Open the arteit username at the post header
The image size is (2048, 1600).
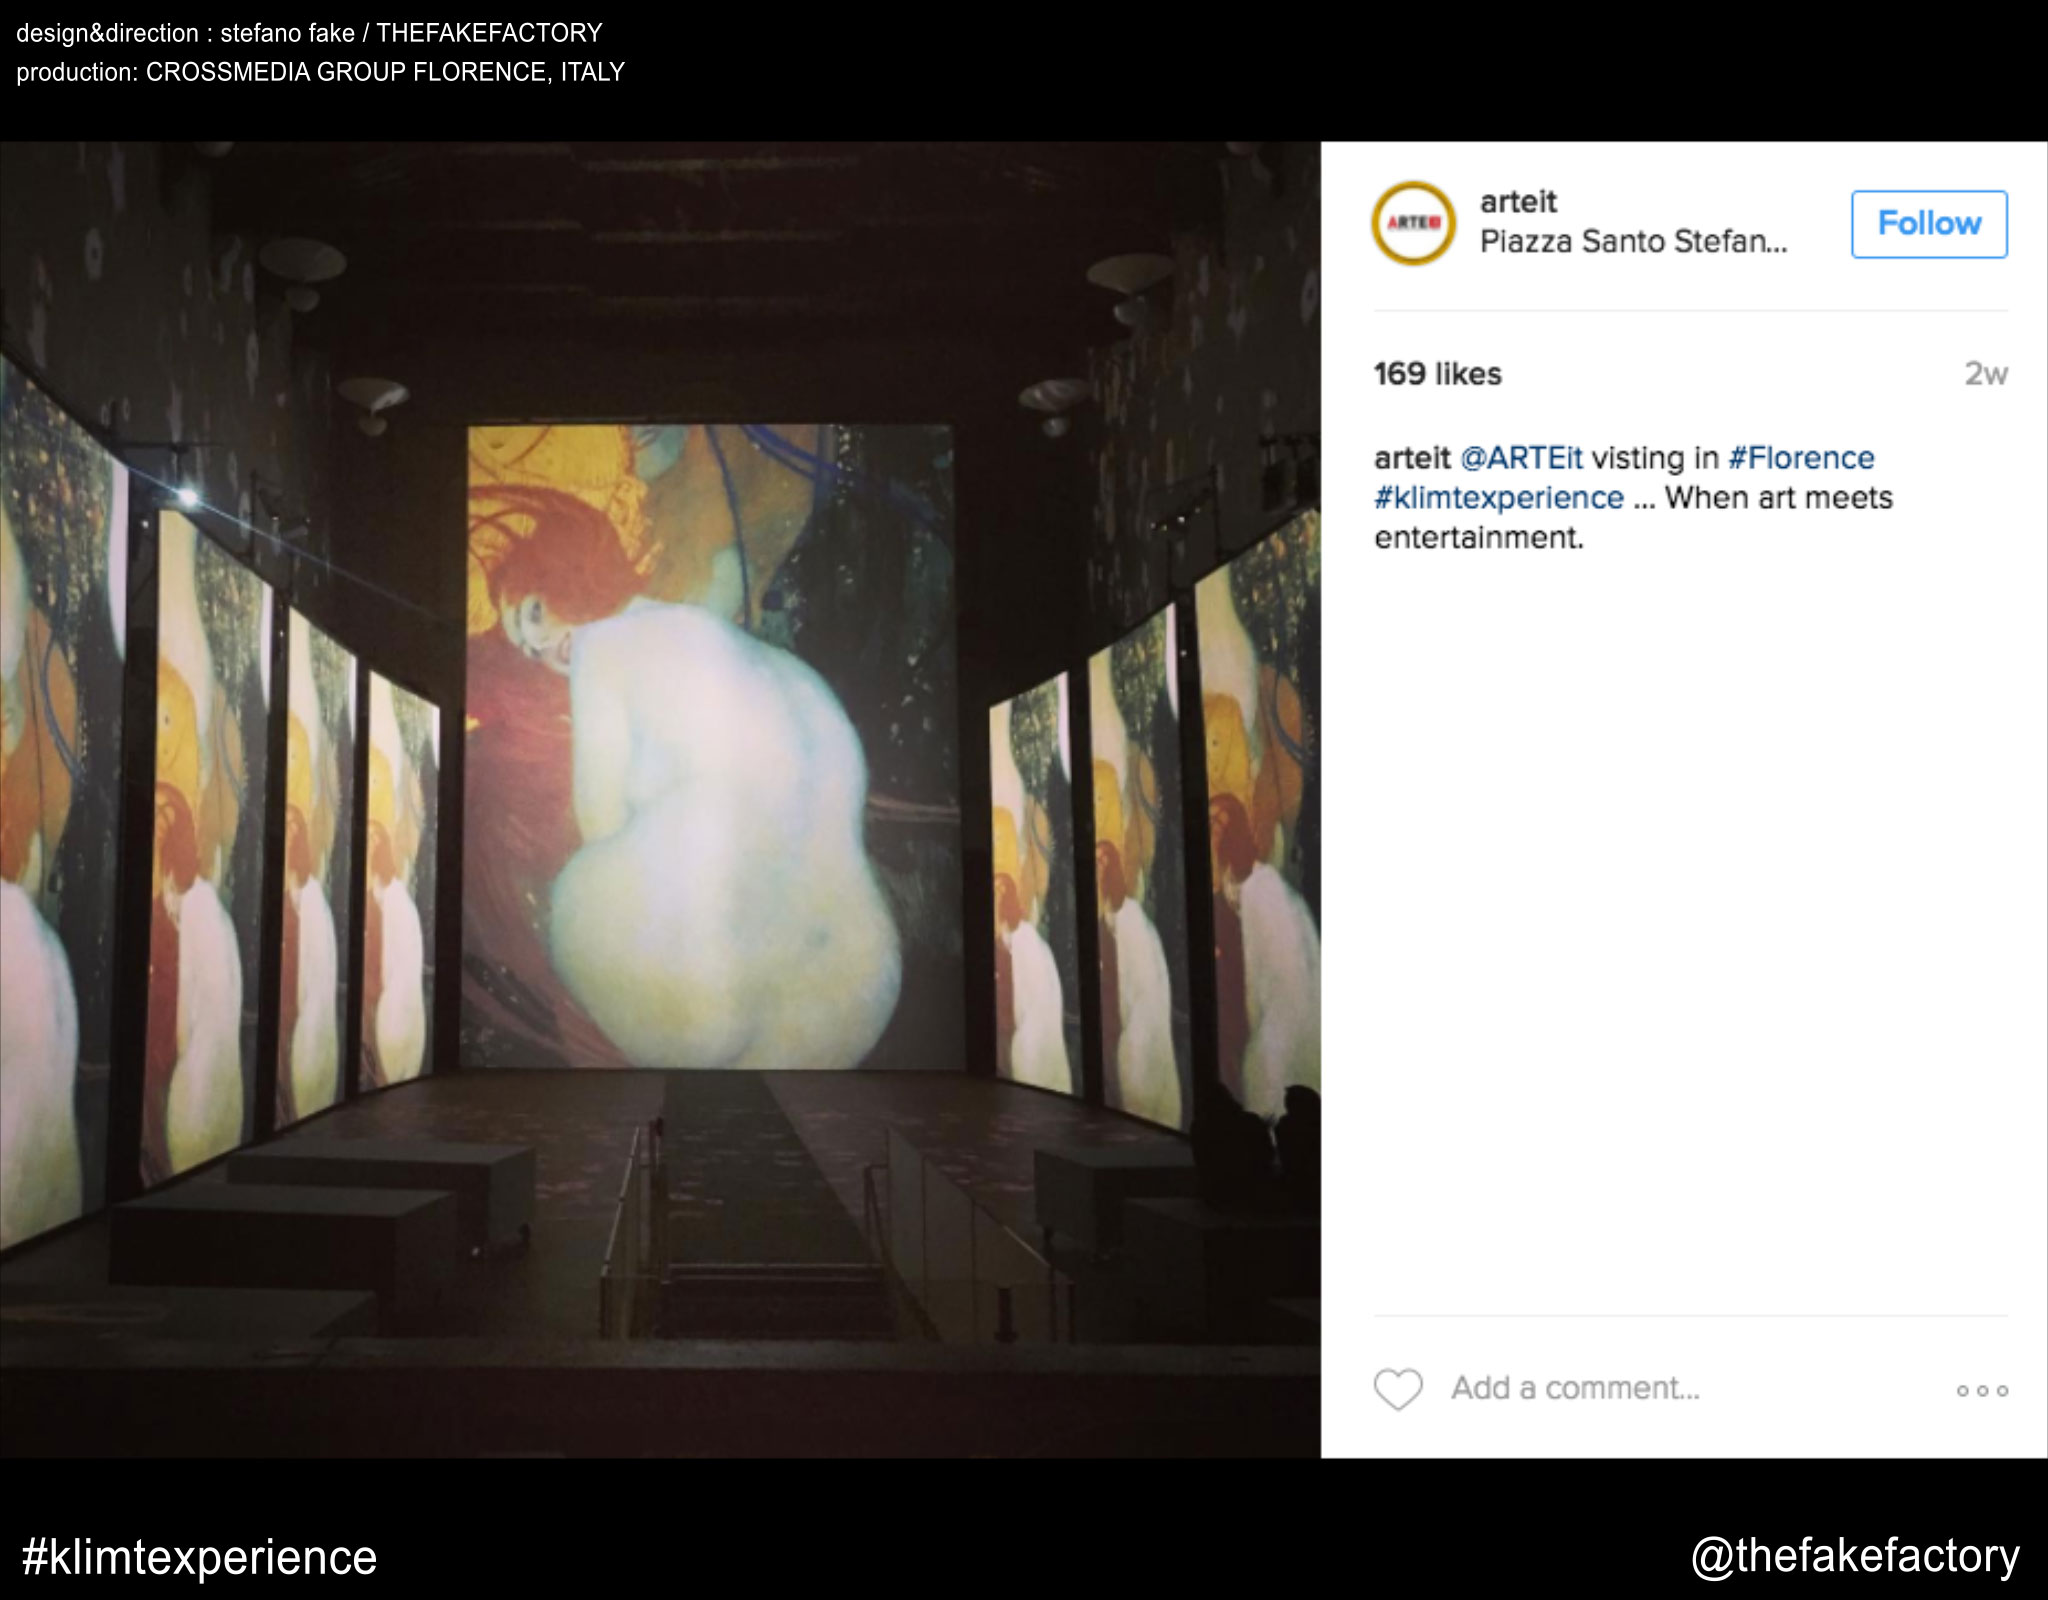(1518, 202)
